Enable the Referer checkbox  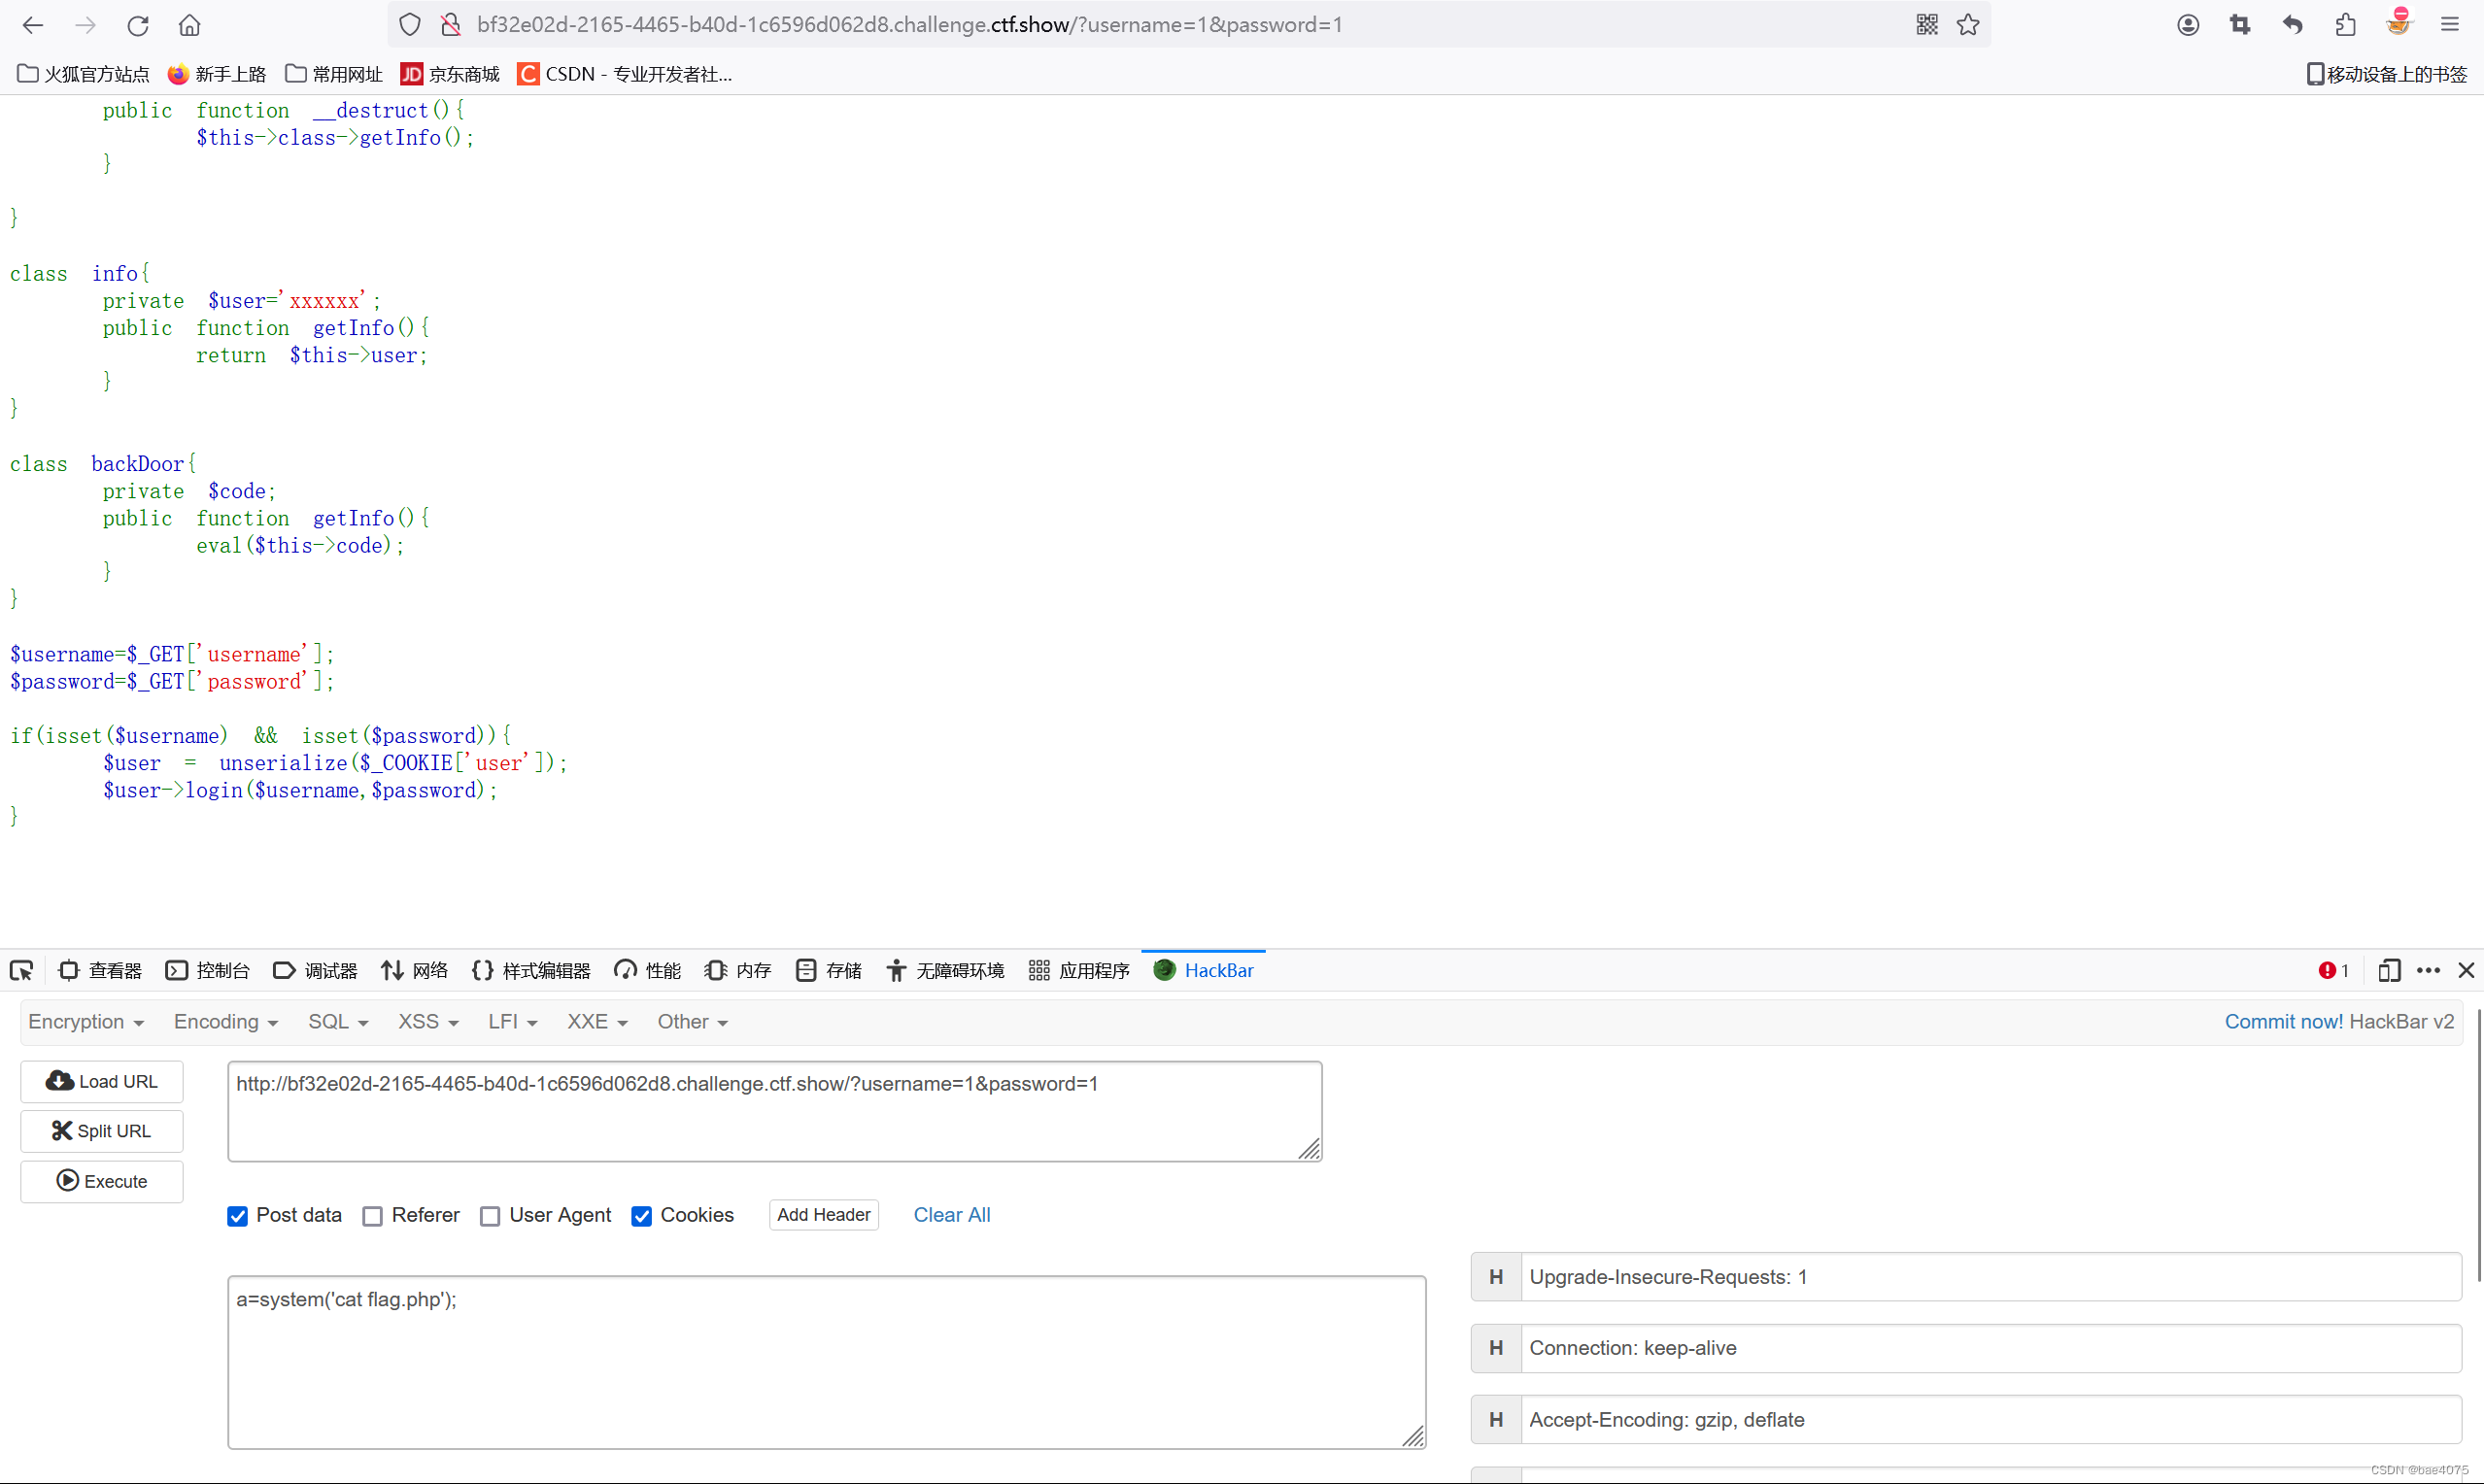pos(373,1216)
